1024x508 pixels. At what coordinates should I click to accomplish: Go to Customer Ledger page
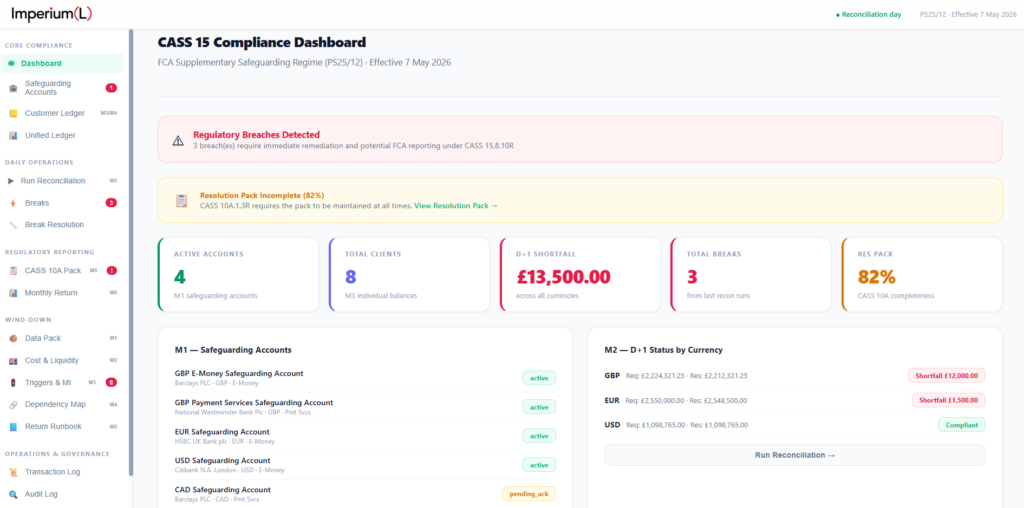(63, 113)
